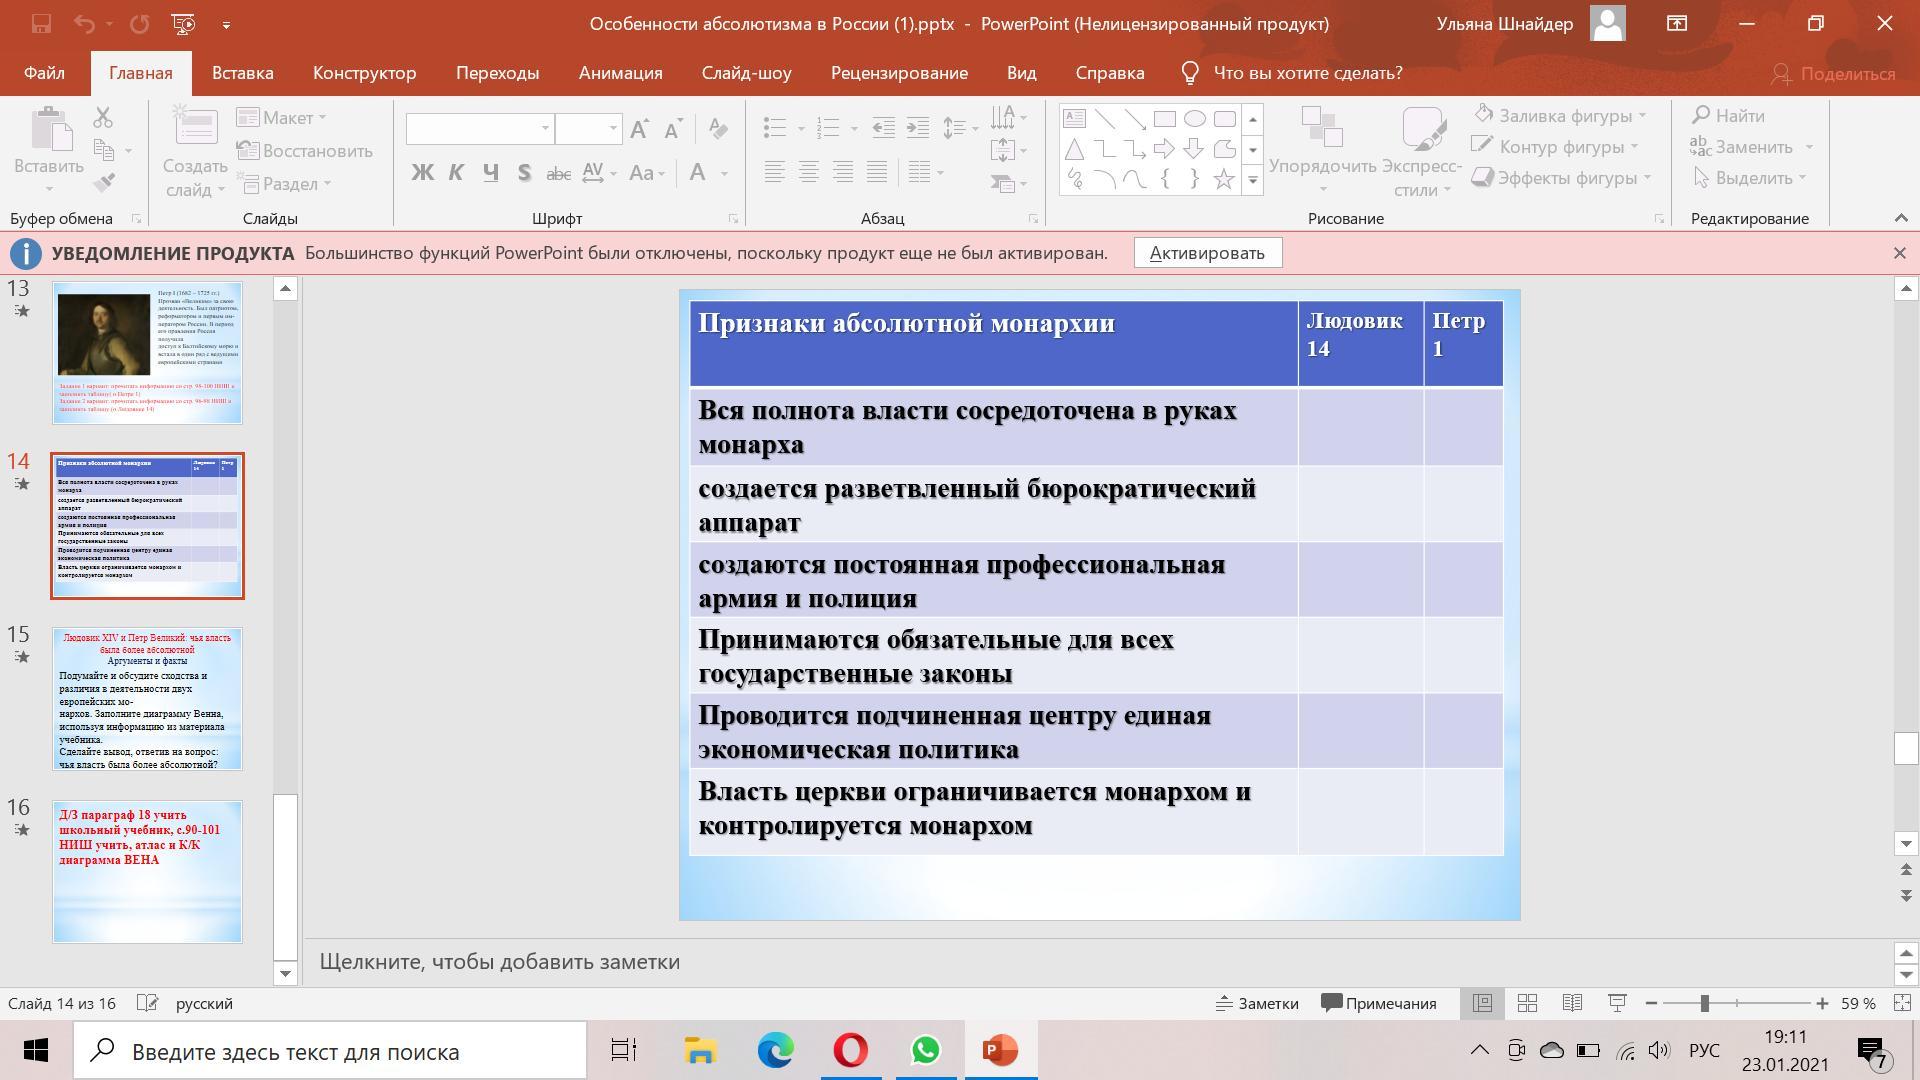Click the Активировать button
Image resolution: width=1920 pixels, height=1080 pixels.
tap(1207, 253)
